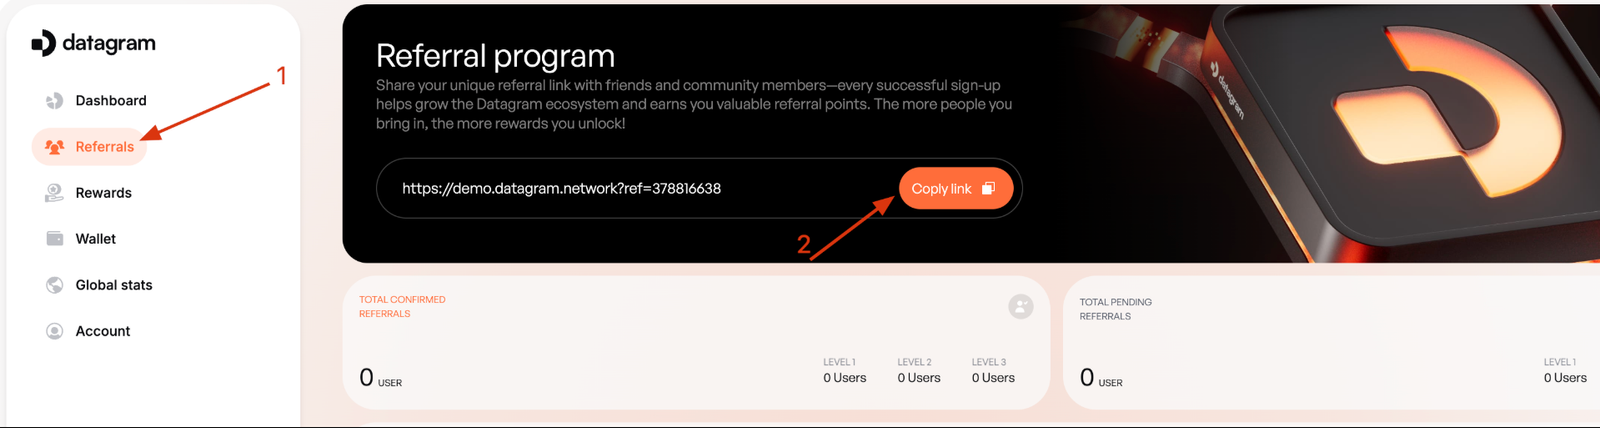This screenshot has height=428, width=1600.
Task: Click the Wallet icon in sidebar
Action: click(x=55, y=239)
